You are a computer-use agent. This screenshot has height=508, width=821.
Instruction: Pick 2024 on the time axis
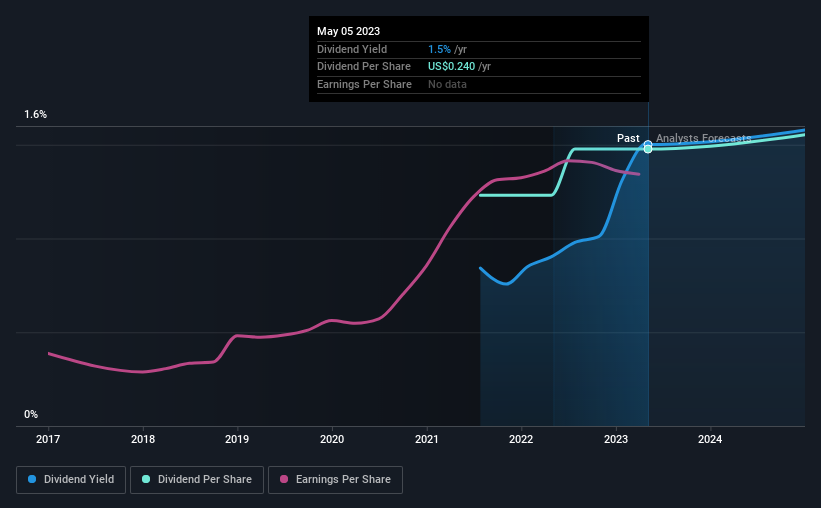(x=710, y=439)
